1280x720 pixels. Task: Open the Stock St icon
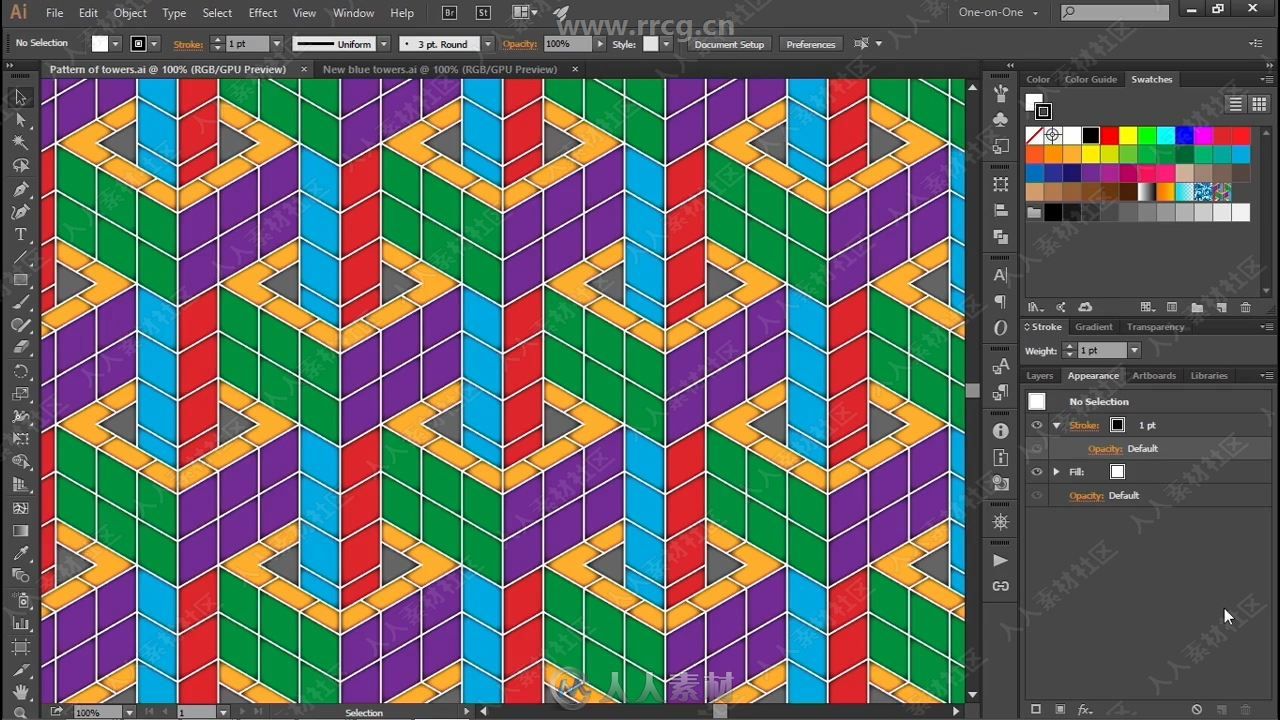coord(484,13)
